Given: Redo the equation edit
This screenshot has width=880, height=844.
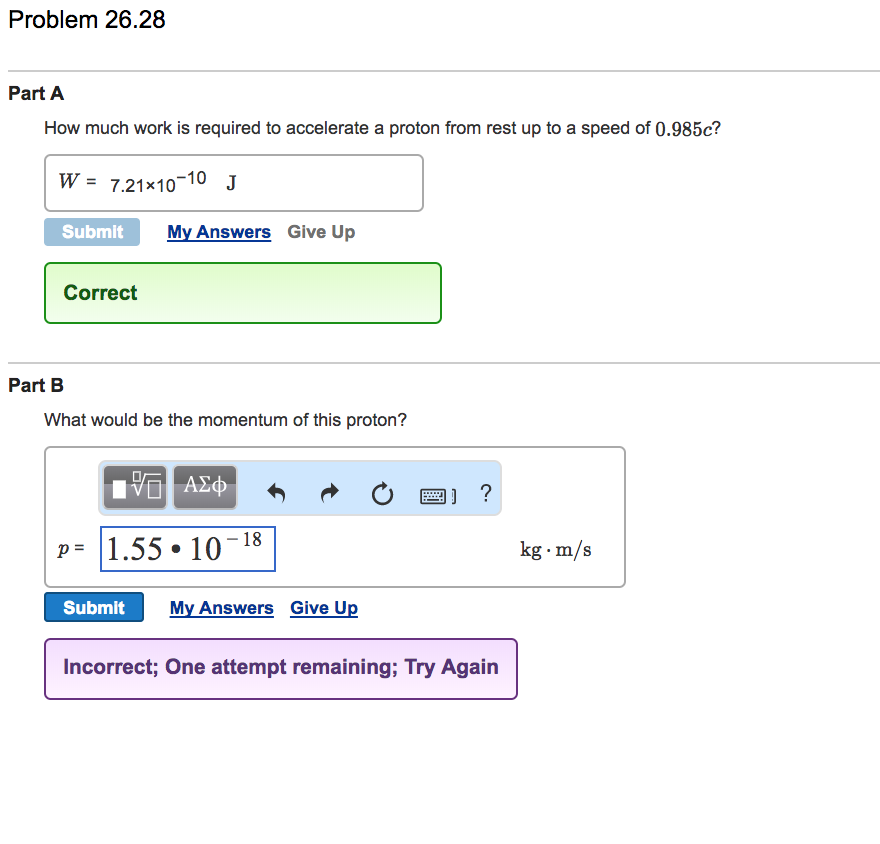Looking at the screenshot, I should pos(329,492).
